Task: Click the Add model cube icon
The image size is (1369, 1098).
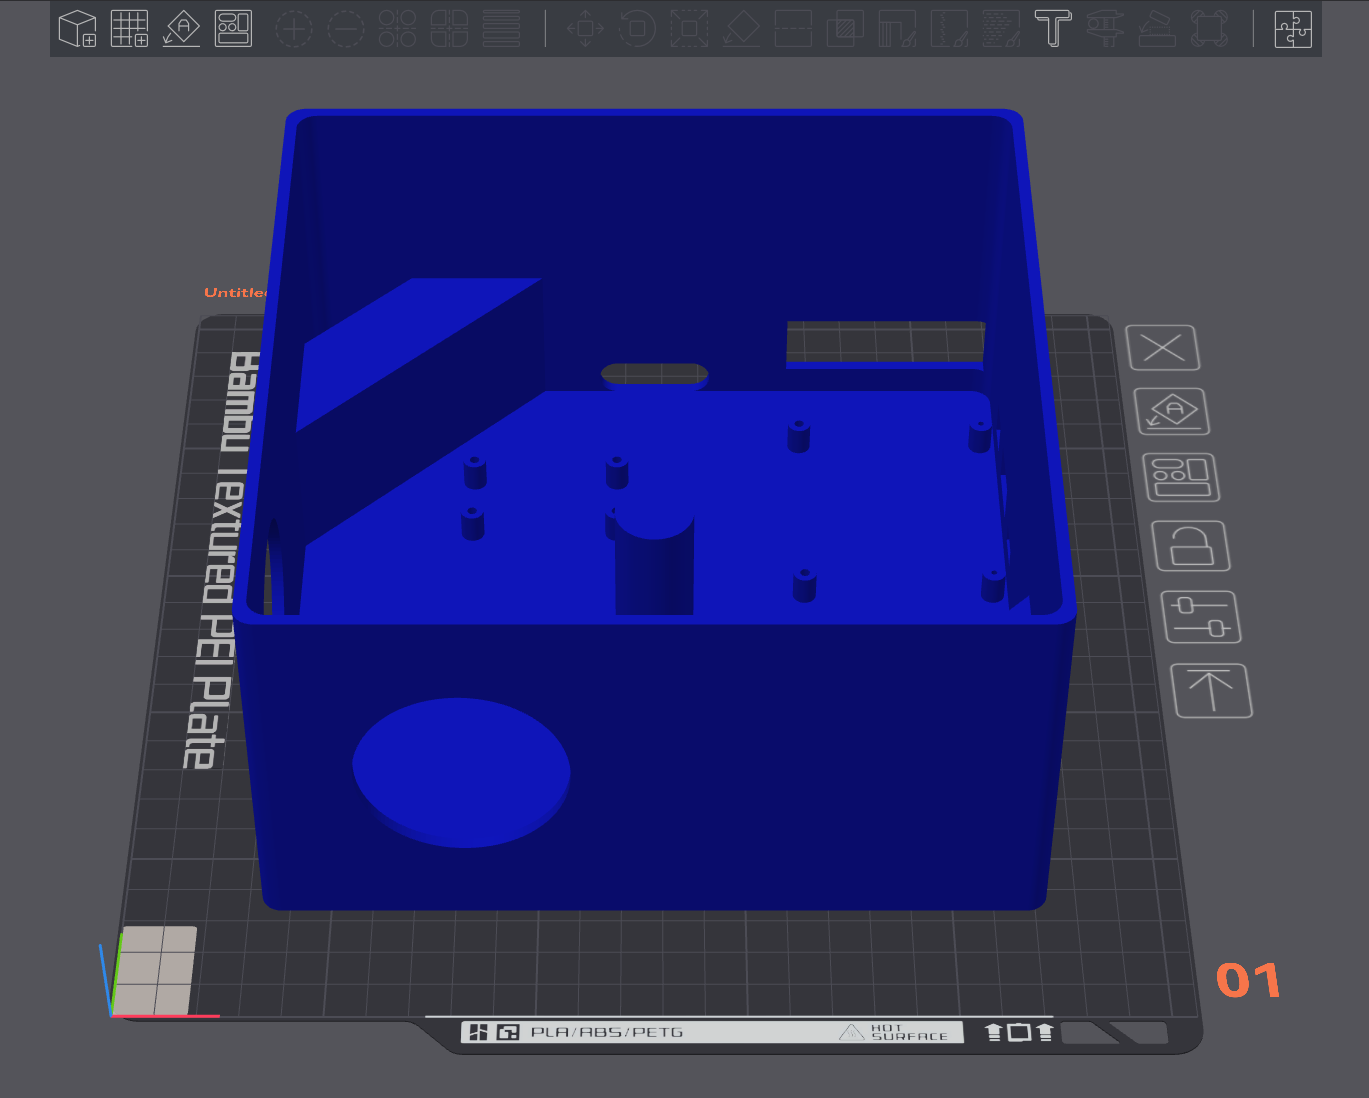Action: (x=77, y=29)
